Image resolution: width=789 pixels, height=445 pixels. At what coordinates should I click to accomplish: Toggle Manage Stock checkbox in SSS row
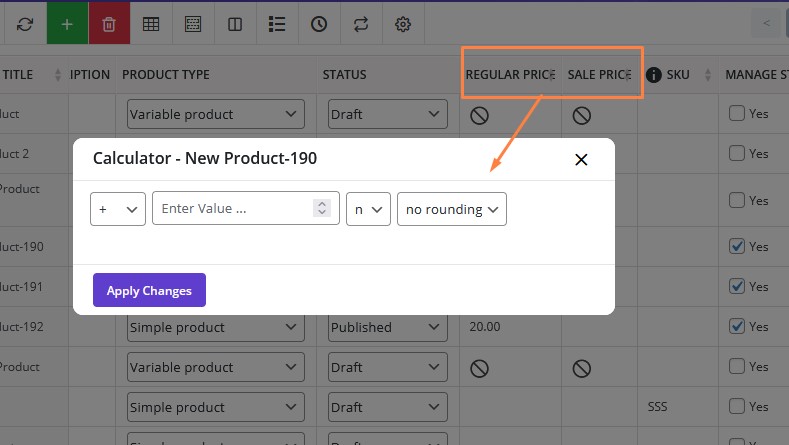(x=737, y=406)
